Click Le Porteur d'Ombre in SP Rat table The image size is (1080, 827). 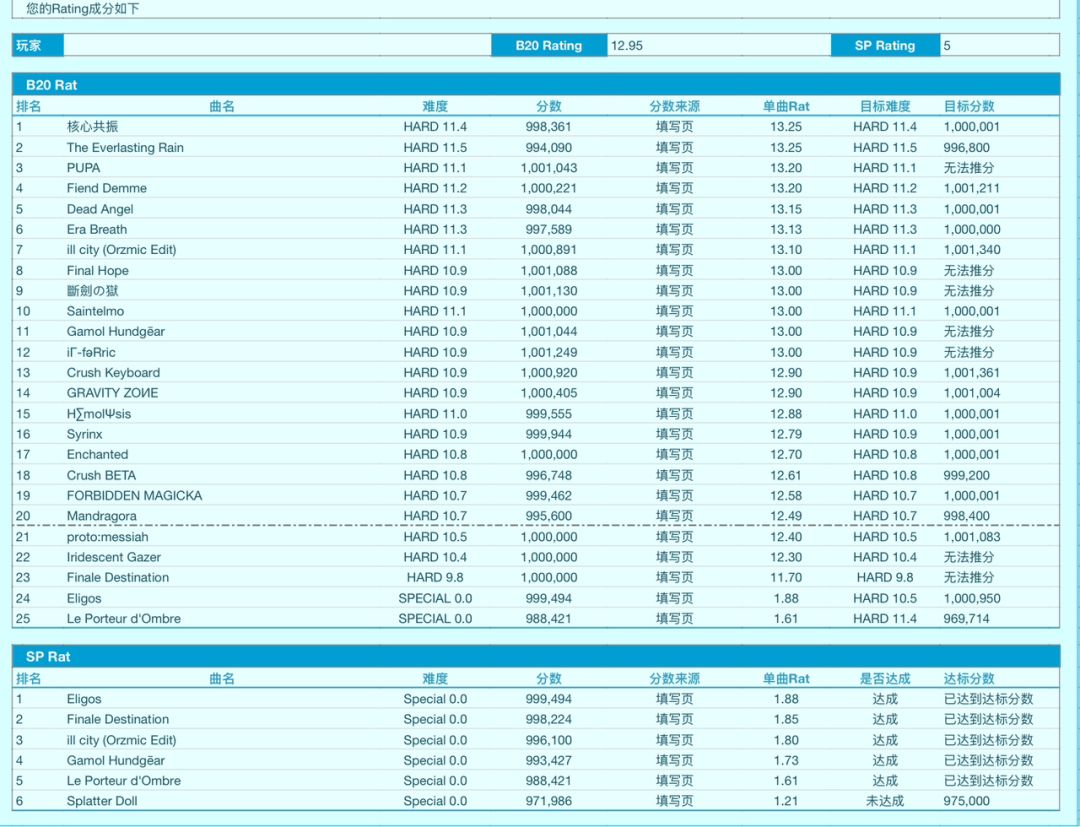[x=124, y=781]
